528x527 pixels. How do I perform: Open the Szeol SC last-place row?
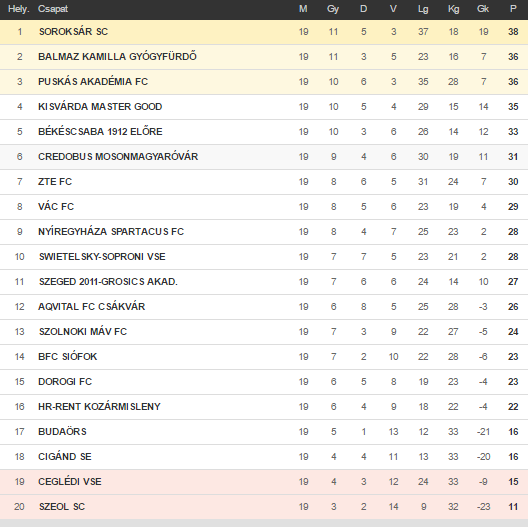click(264, 507)
